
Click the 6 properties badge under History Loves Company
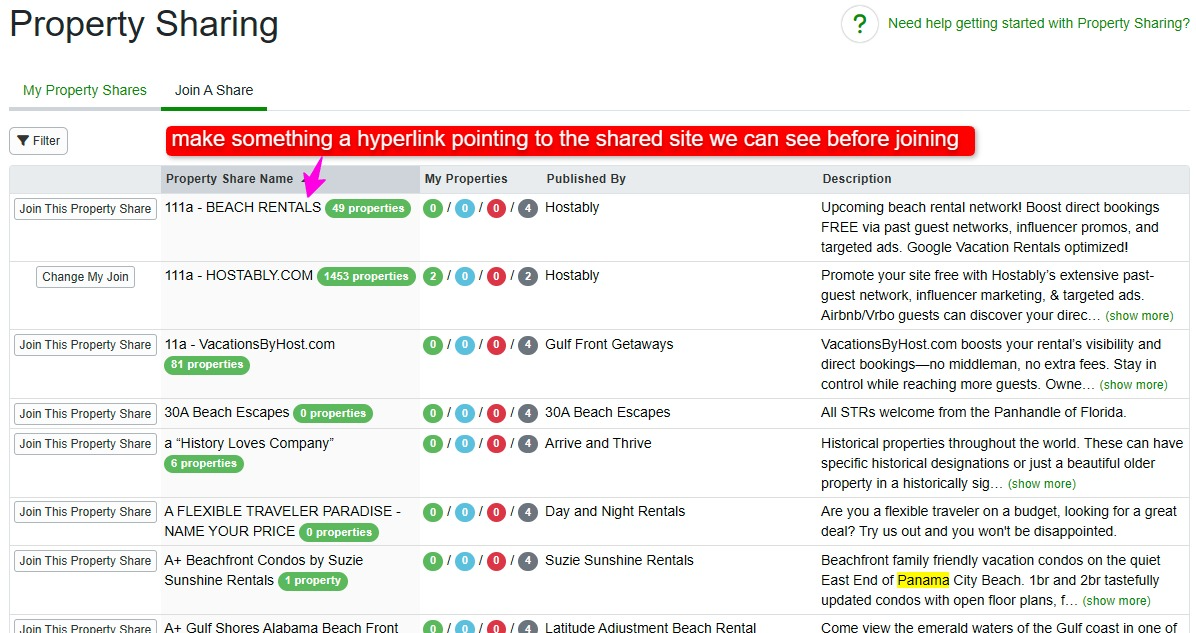pyautogui.click(x=204, y=464)
